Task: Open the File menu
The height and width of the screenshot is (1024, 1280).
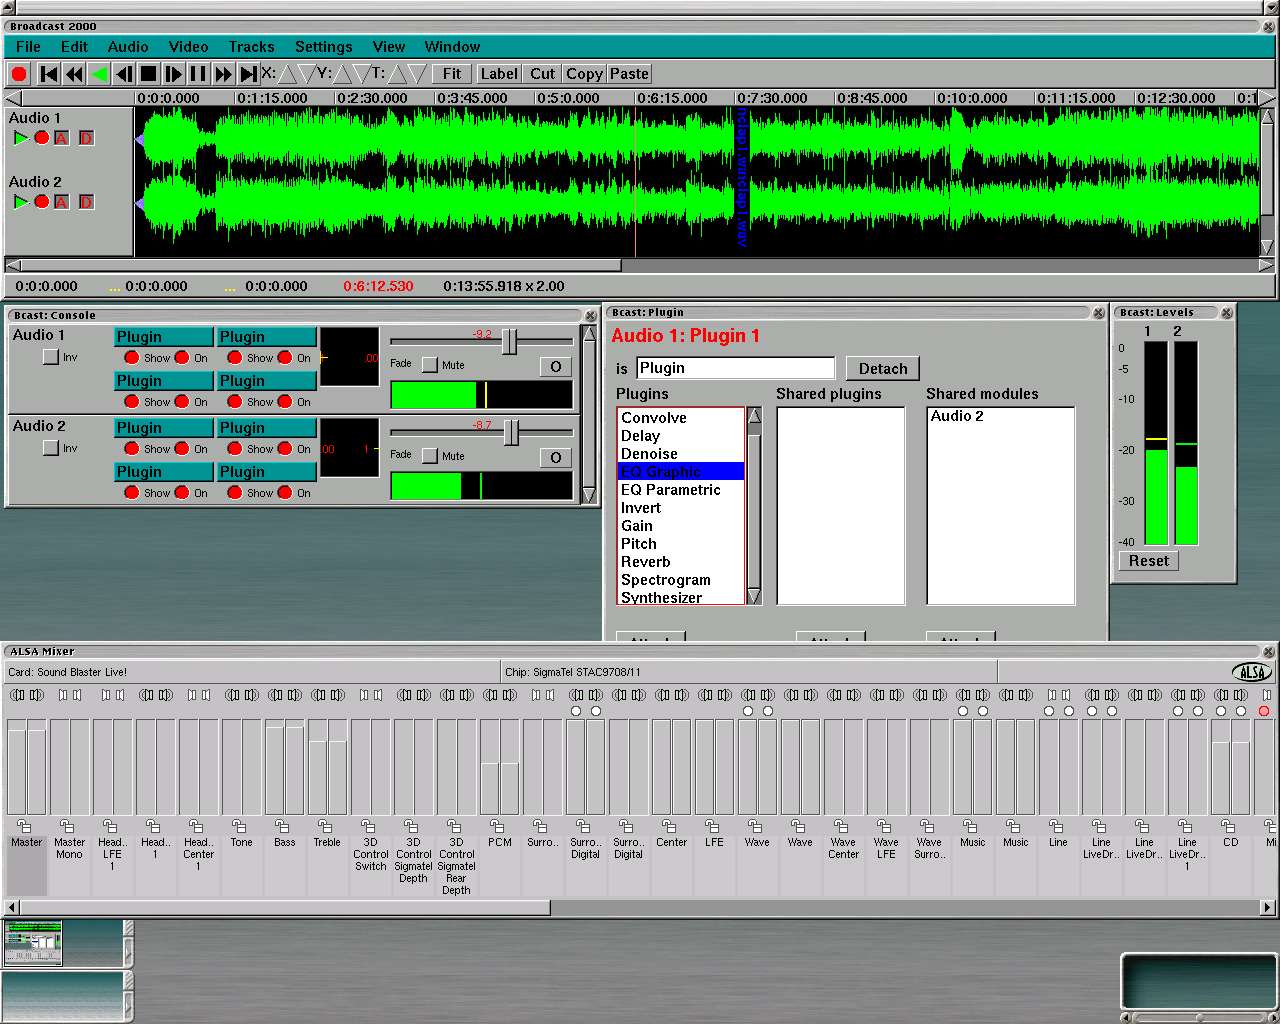Action: [x=28, y=47]
